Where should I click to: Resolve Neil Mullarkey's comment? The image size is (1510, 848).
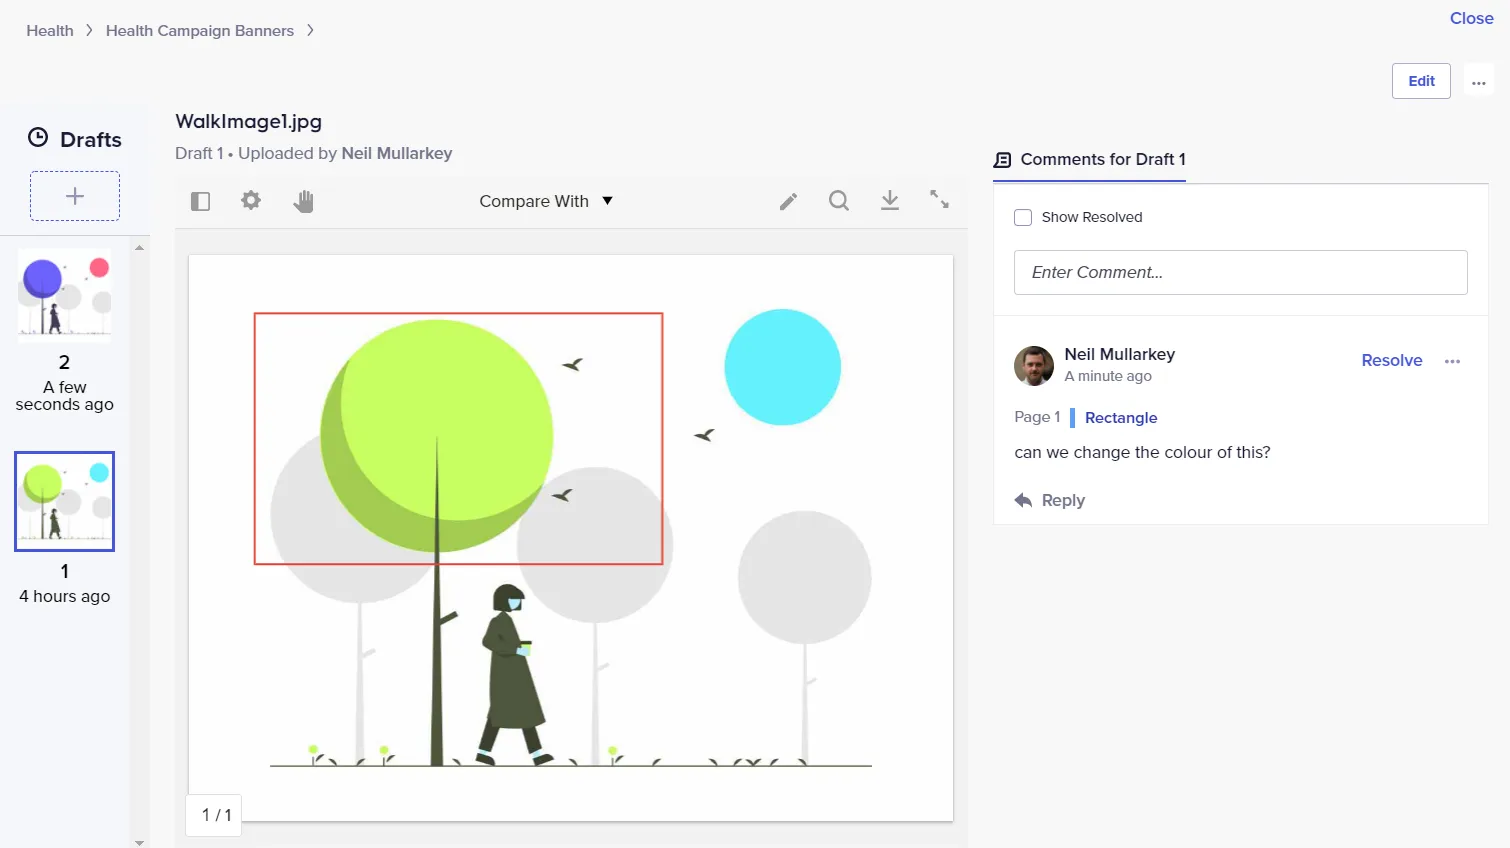[1391, 360]
